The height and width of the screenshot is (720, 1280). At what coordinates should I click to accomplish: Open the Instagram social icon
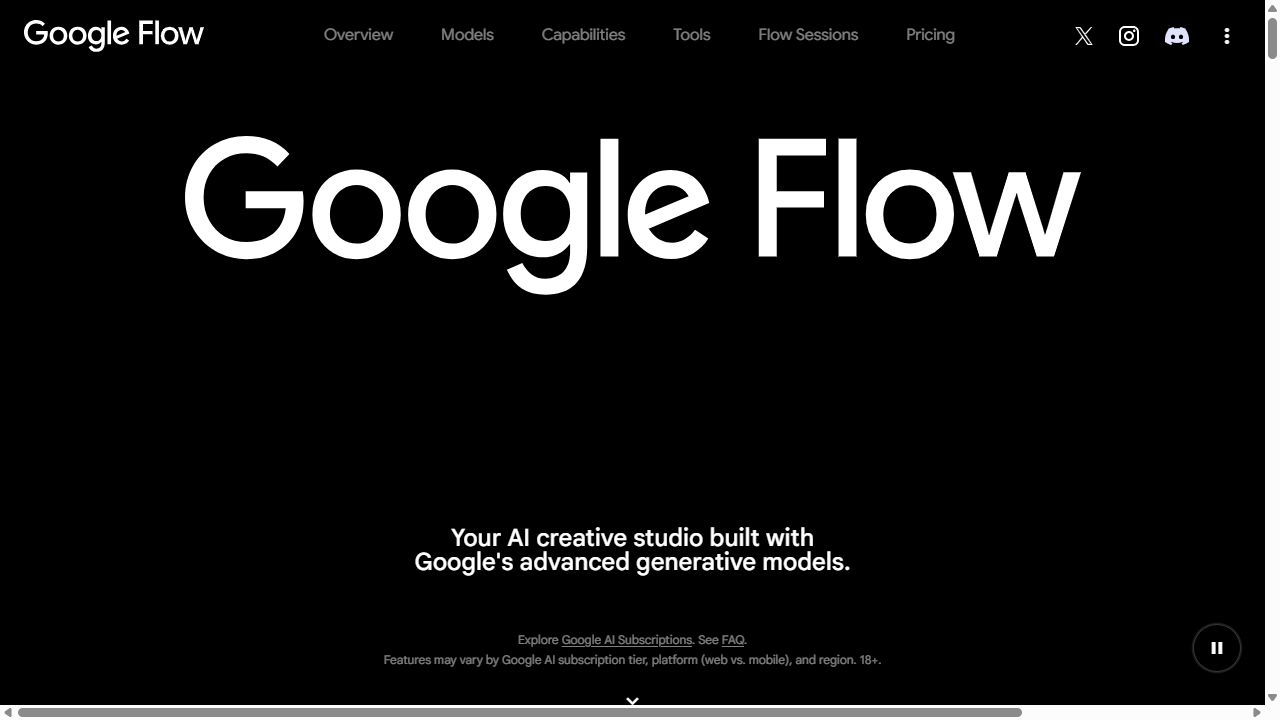click(1129, 36)
